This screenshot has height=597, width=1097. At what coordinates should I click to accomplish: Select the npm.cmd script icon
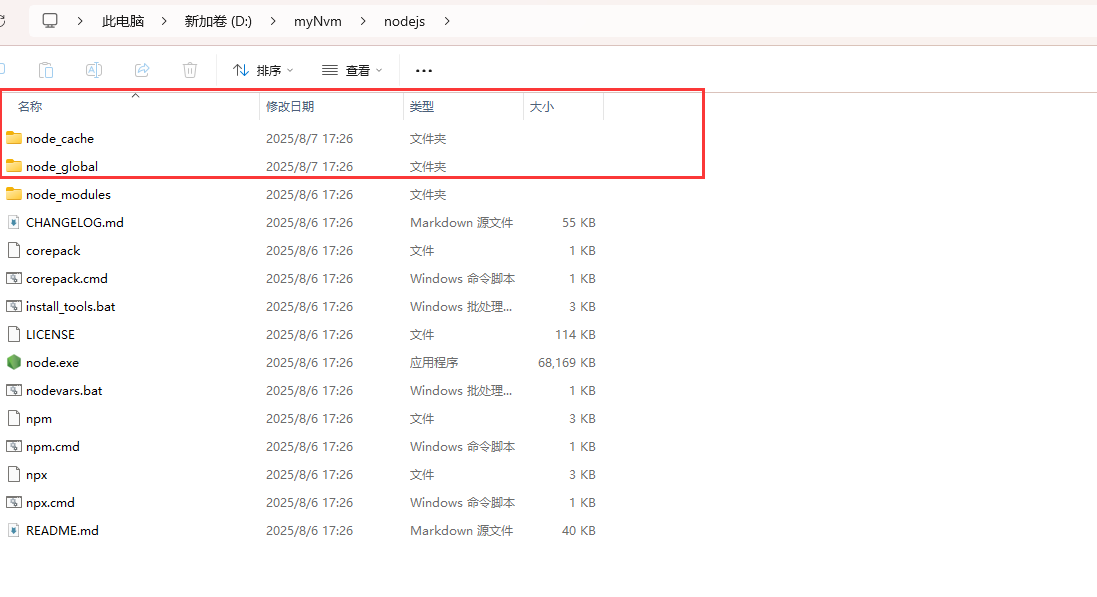14,446
